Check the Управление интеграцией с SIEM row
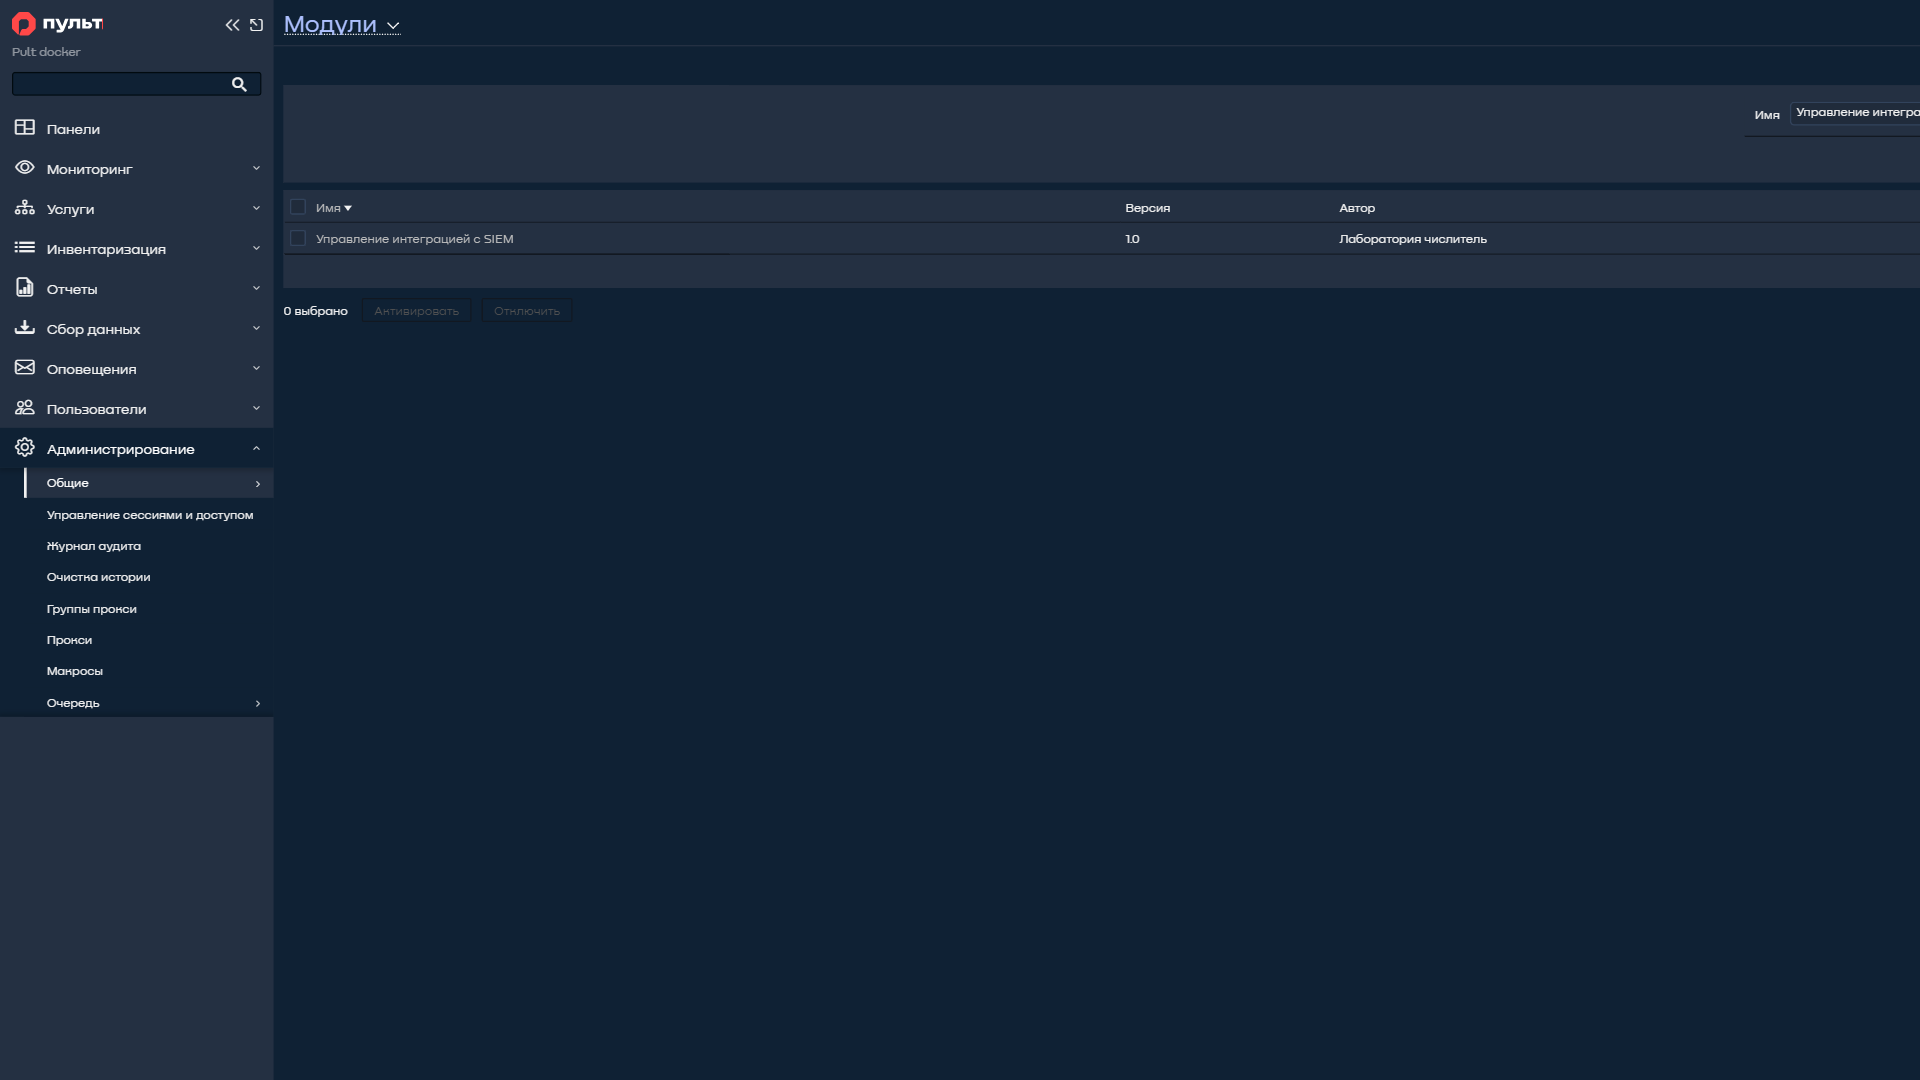The height and width of the screenshot is (1080, 1920). click(298, 238)
